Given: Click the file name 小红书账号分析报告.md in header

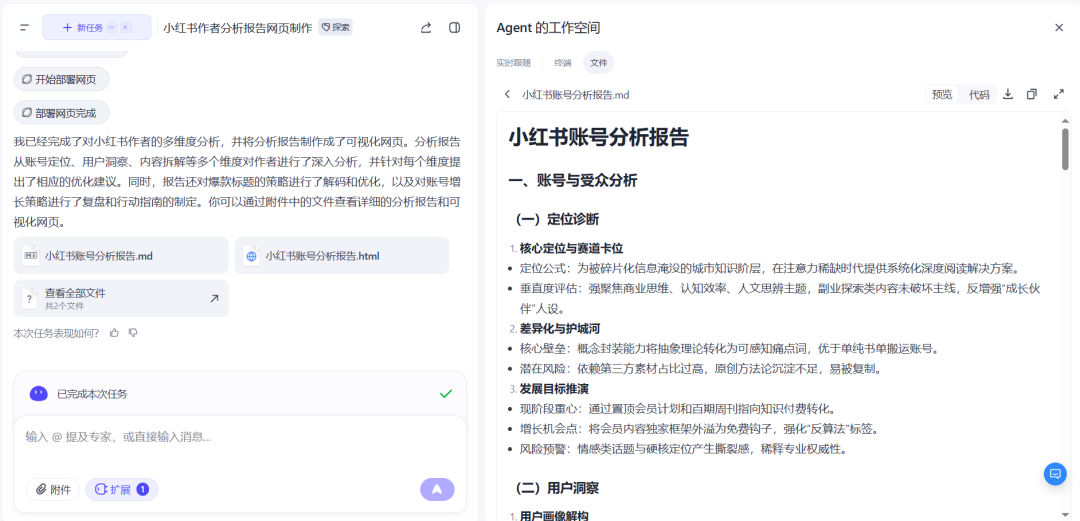Looking at the screenshot, I should [x=576, y=95].
